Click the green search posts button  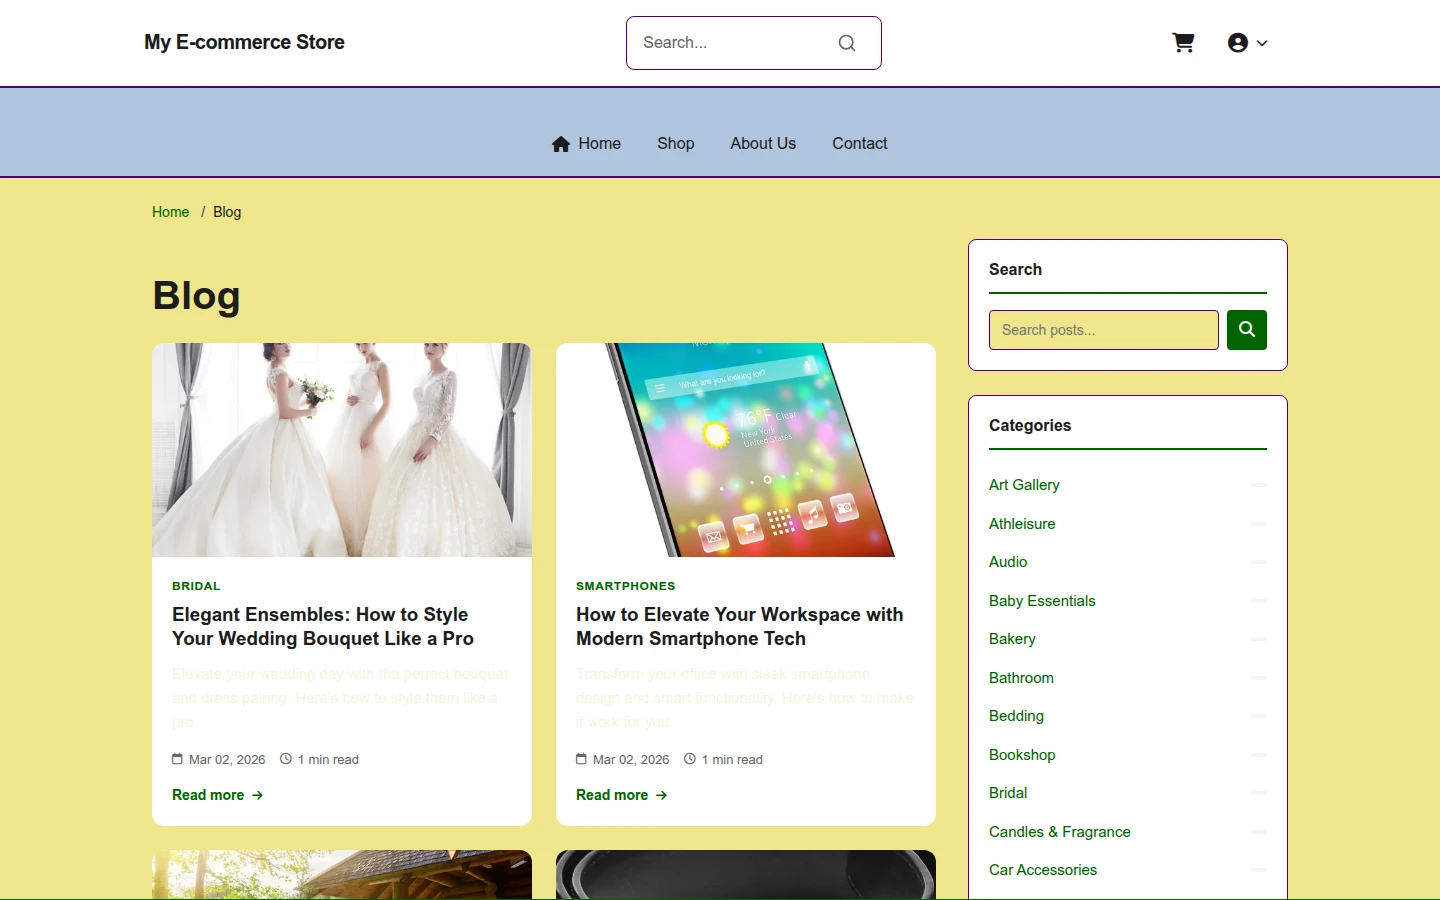pyautogui.click(x=1247, y=330)
